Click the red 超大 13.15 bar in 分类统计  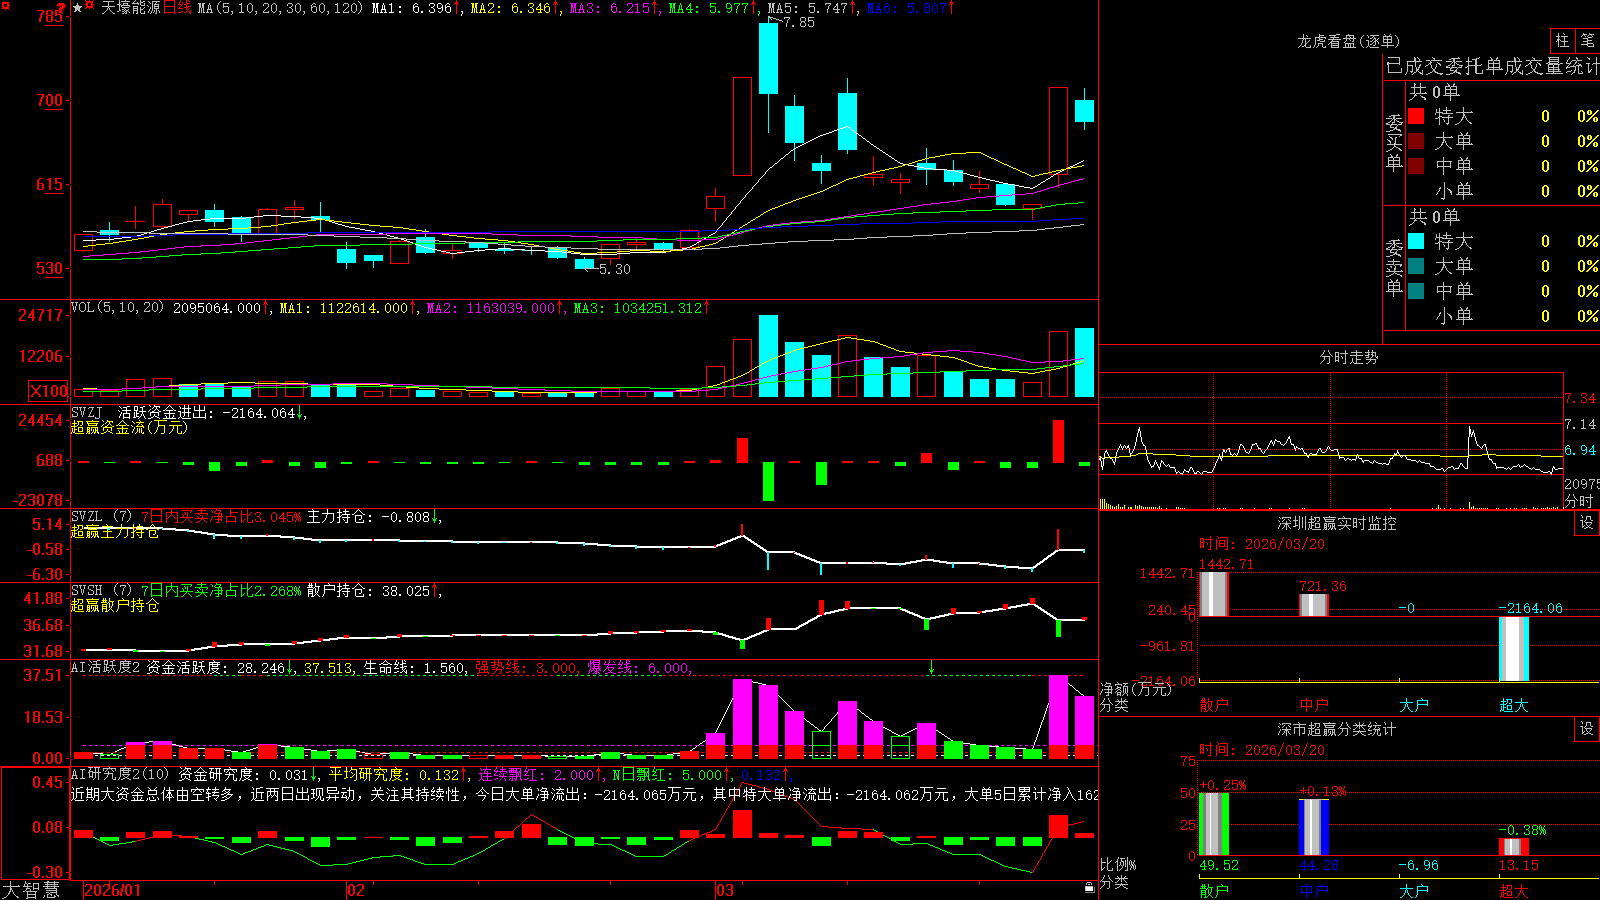point(1513,847)
